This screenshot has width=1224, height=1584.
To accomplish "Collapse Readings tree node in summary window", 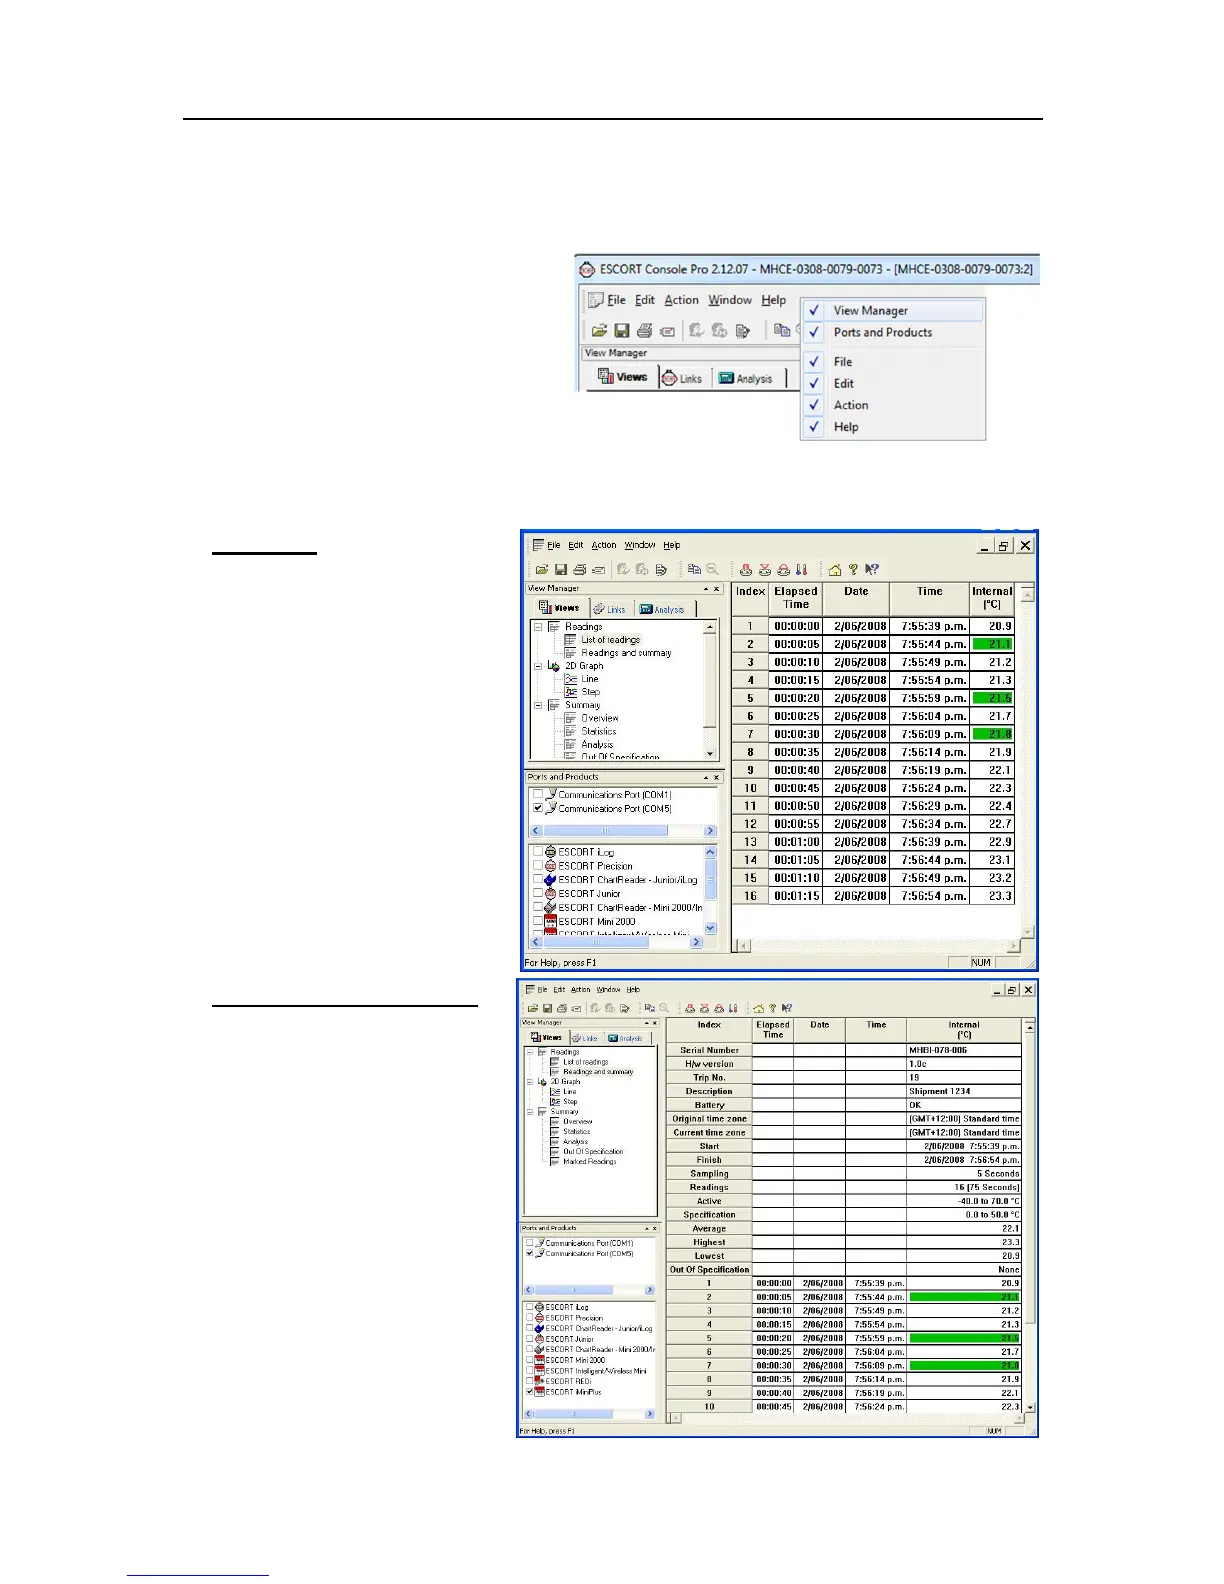I will pyautogui.click(x=529, y=1052).
